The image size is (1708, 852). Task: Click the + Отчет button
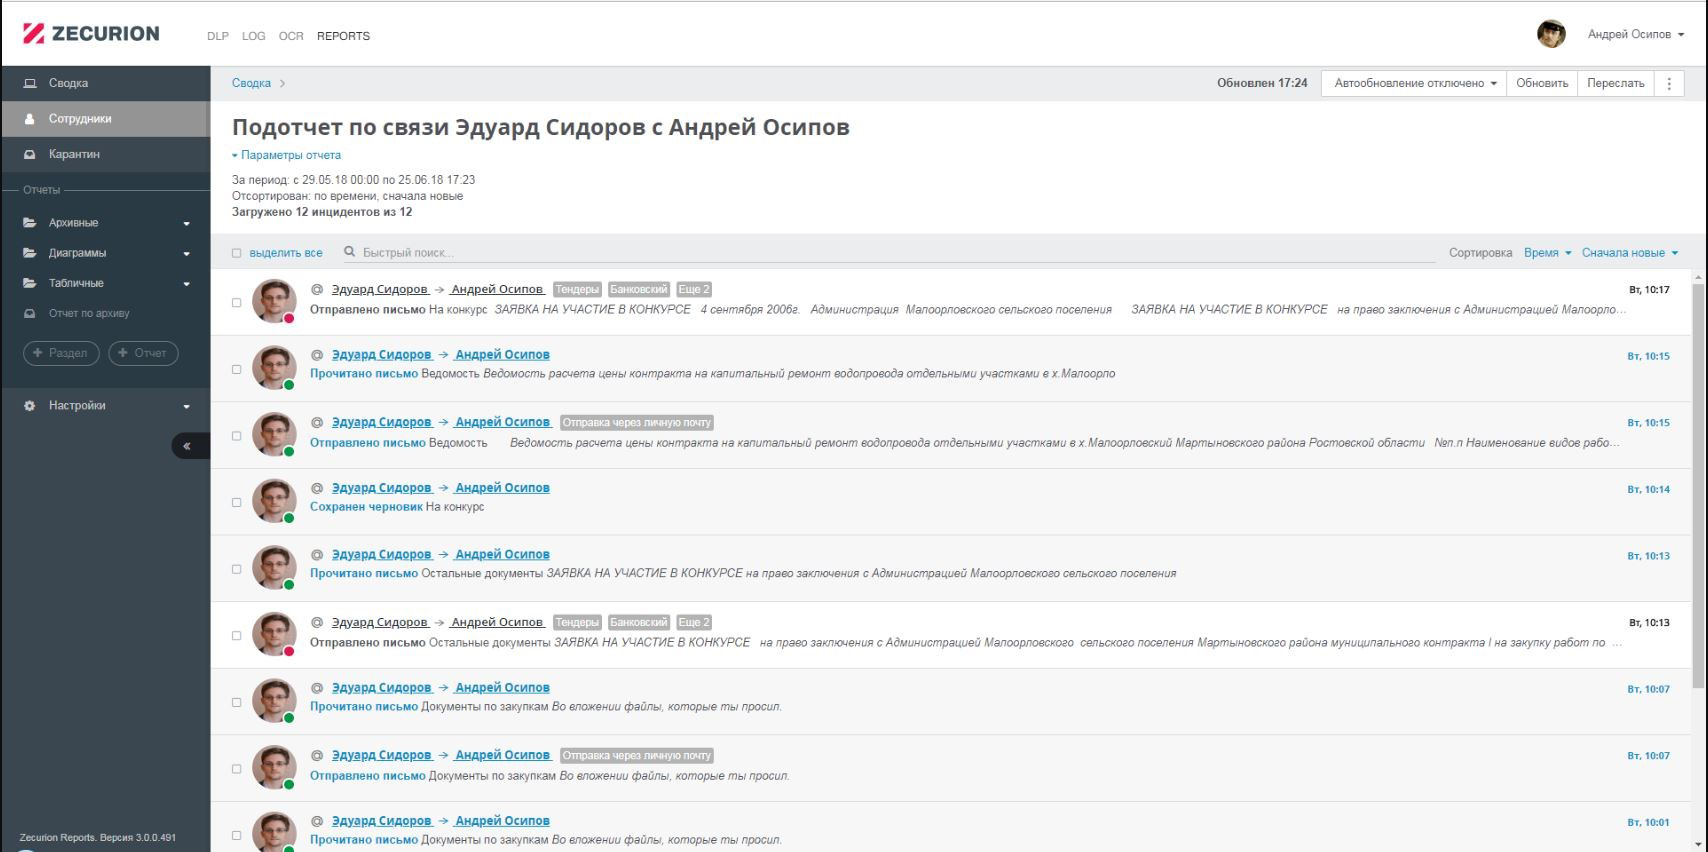tap(143, 353)
